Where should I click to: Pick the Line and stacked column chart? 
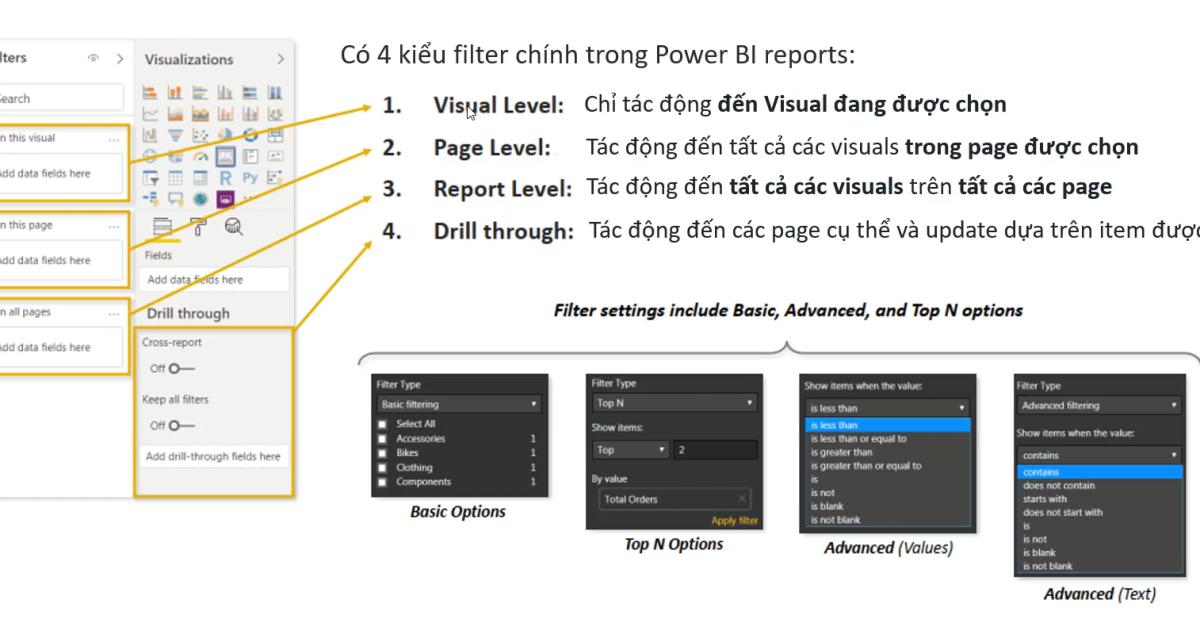coord(225,114)
